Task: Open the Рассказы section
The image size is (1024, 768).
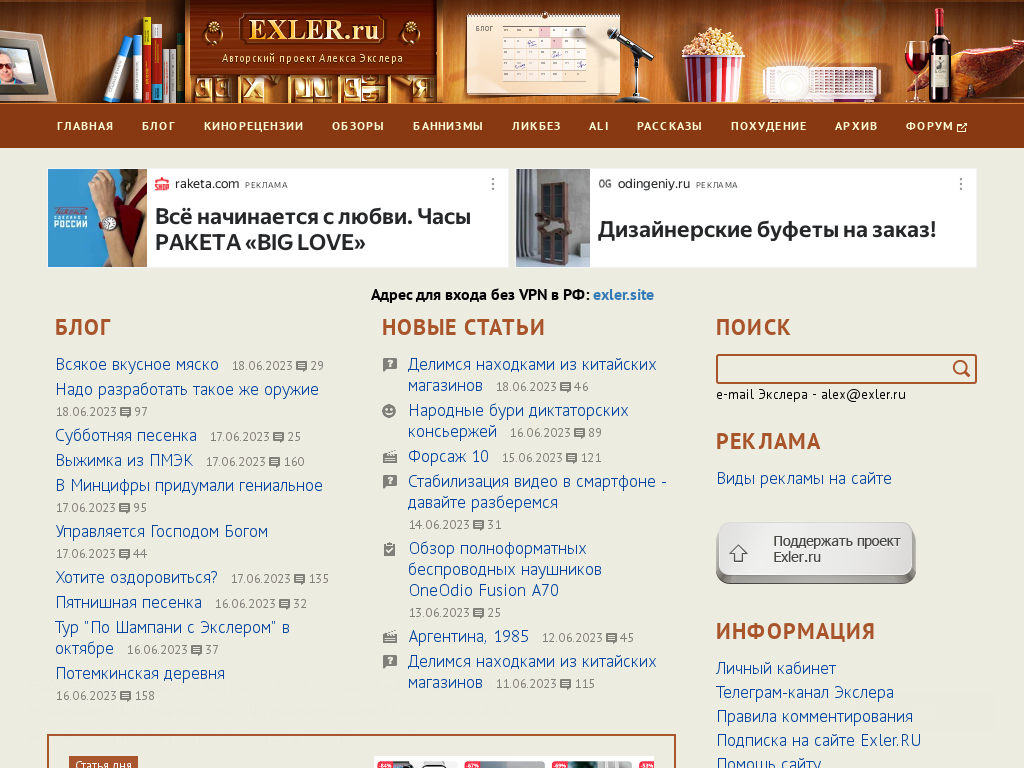Action: [x=669, y=126]
